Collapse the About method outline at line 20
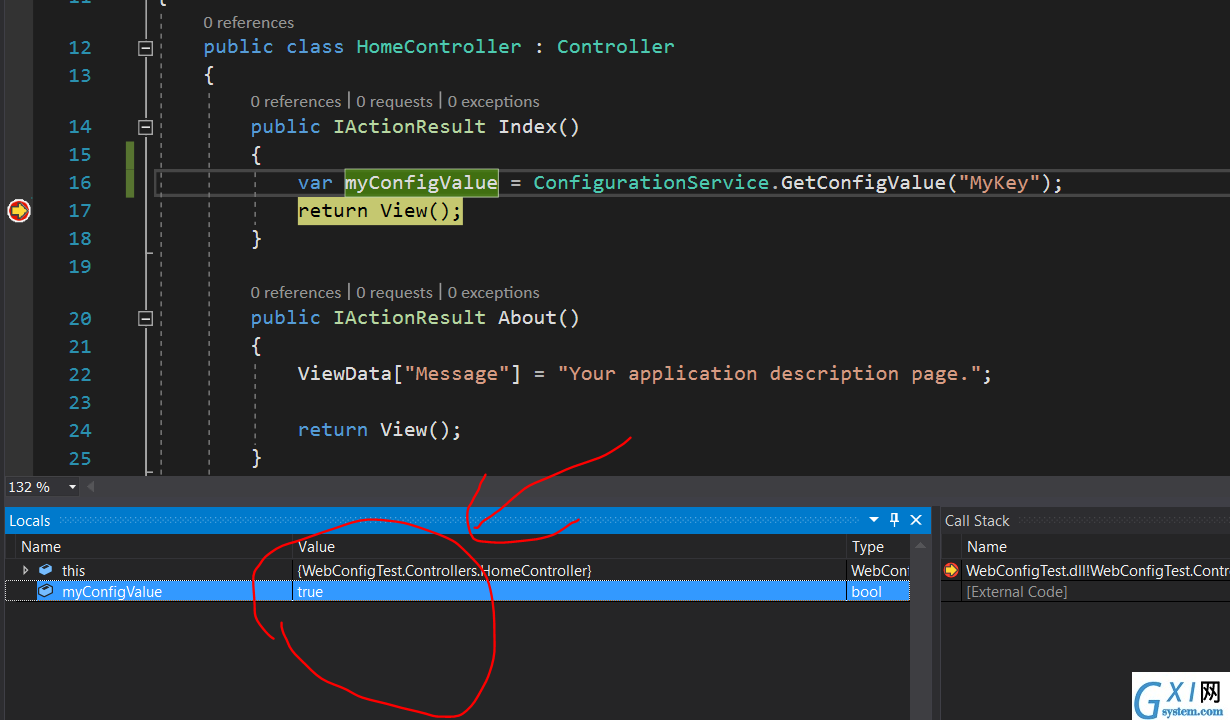This screenshot has height=720, width=1230. point(145,318)
